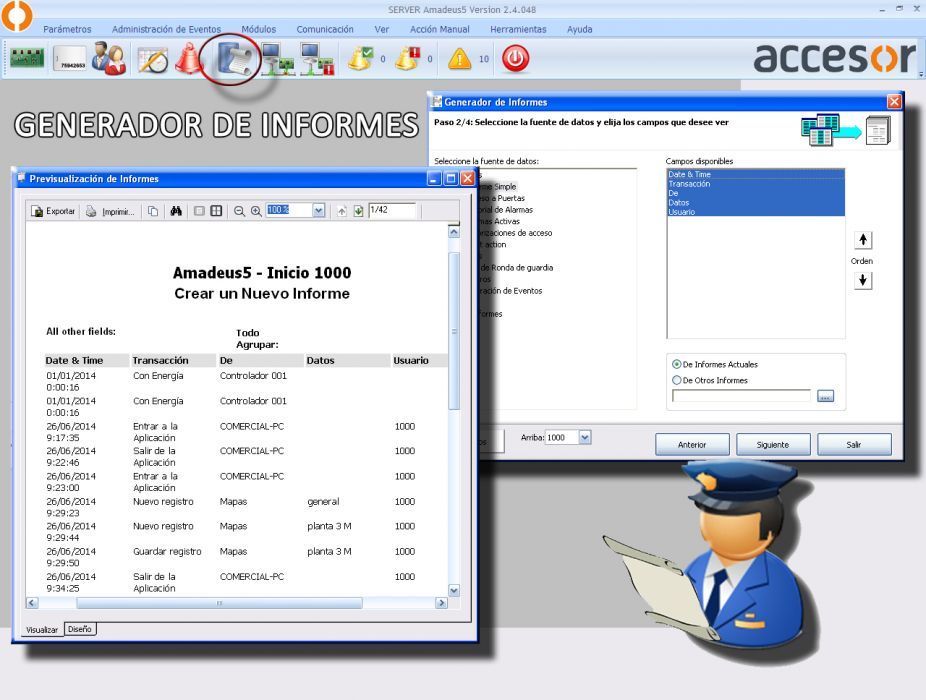Image resolution: width=926 pixels, height=700 pixels.
Task: Open the Módulos menu
Action: (259, 29)
